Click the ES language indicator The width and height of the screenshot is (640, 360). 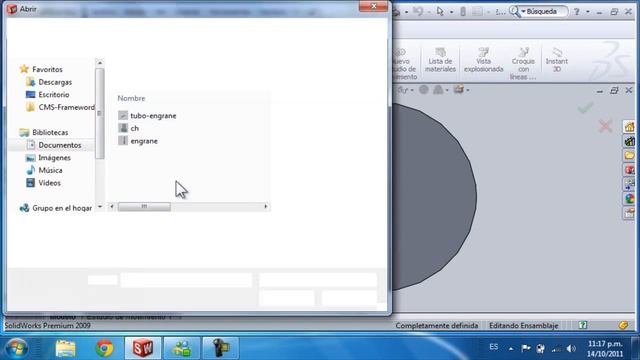(493, 347)
